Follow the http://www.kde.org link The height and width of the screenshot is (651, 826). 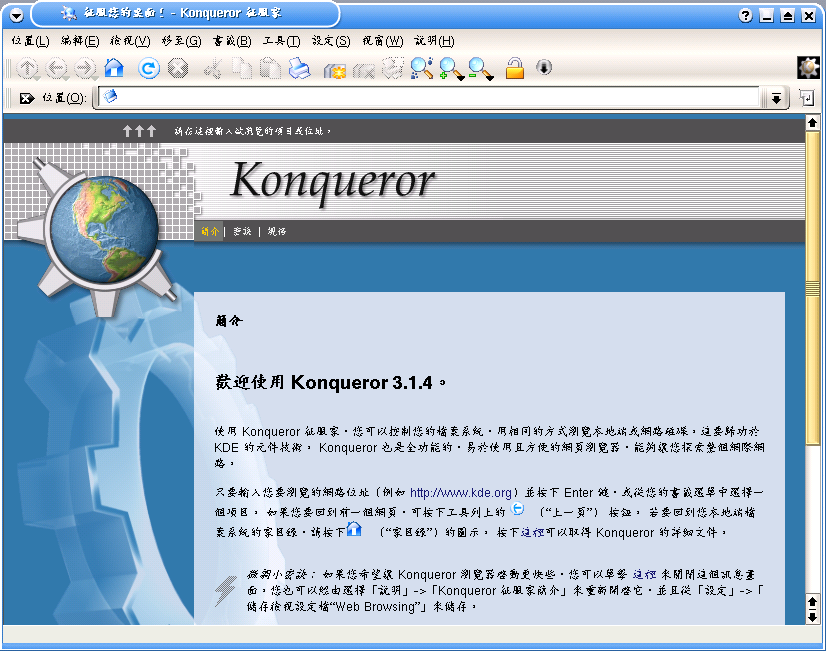point(461,492)
